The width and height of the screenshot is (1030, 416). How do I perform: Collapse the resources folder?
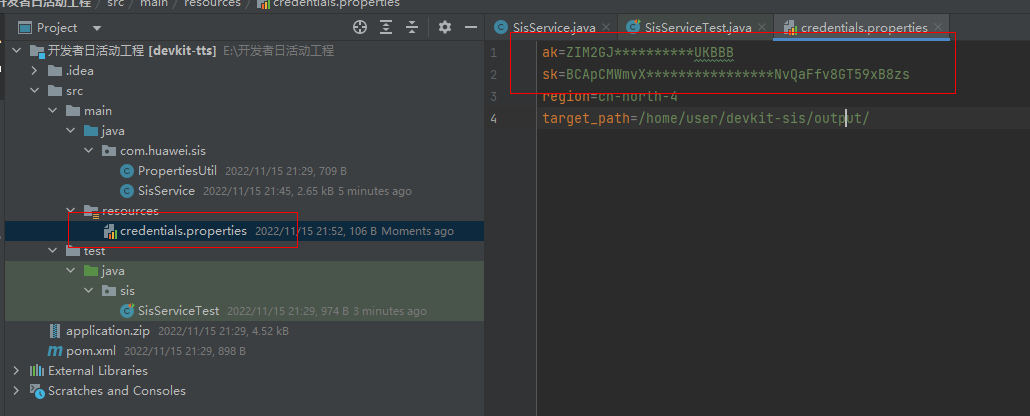pyautogui.click(x=72, y=211)
